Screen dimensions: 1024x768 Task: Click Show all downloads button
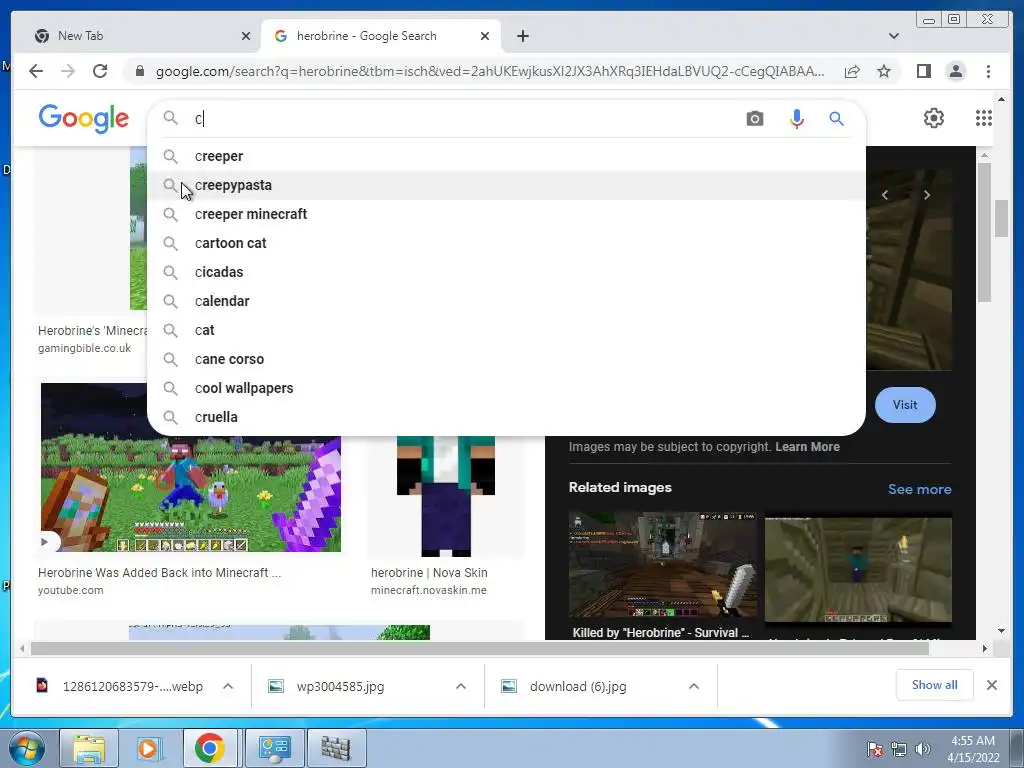tap(935, 684)
